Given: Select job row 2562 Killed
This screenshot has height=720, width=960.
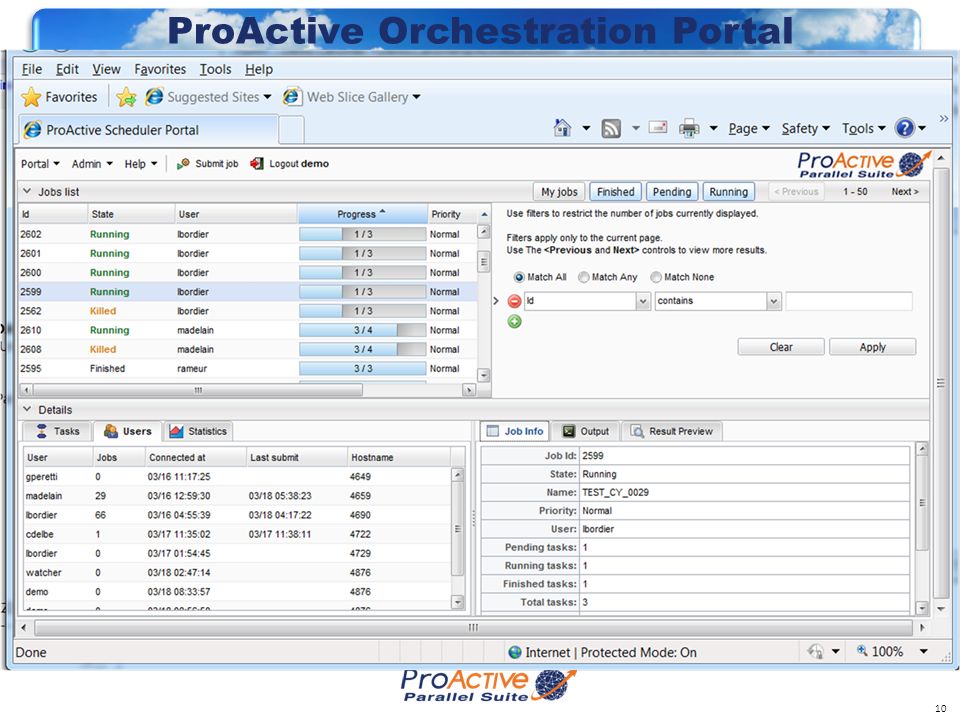Looking at the screenshot, I should [x=248, y=311].
